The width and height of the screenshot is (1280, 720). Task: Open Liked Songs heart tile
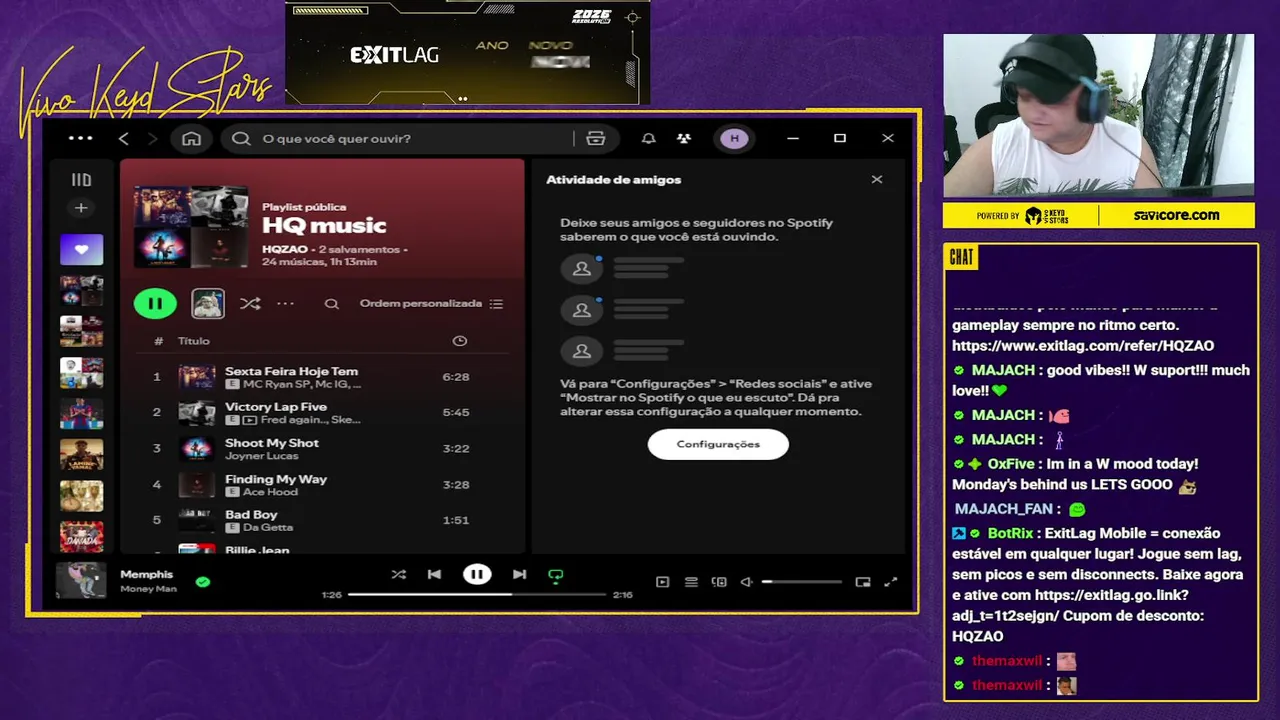click(x=81, y=249)
